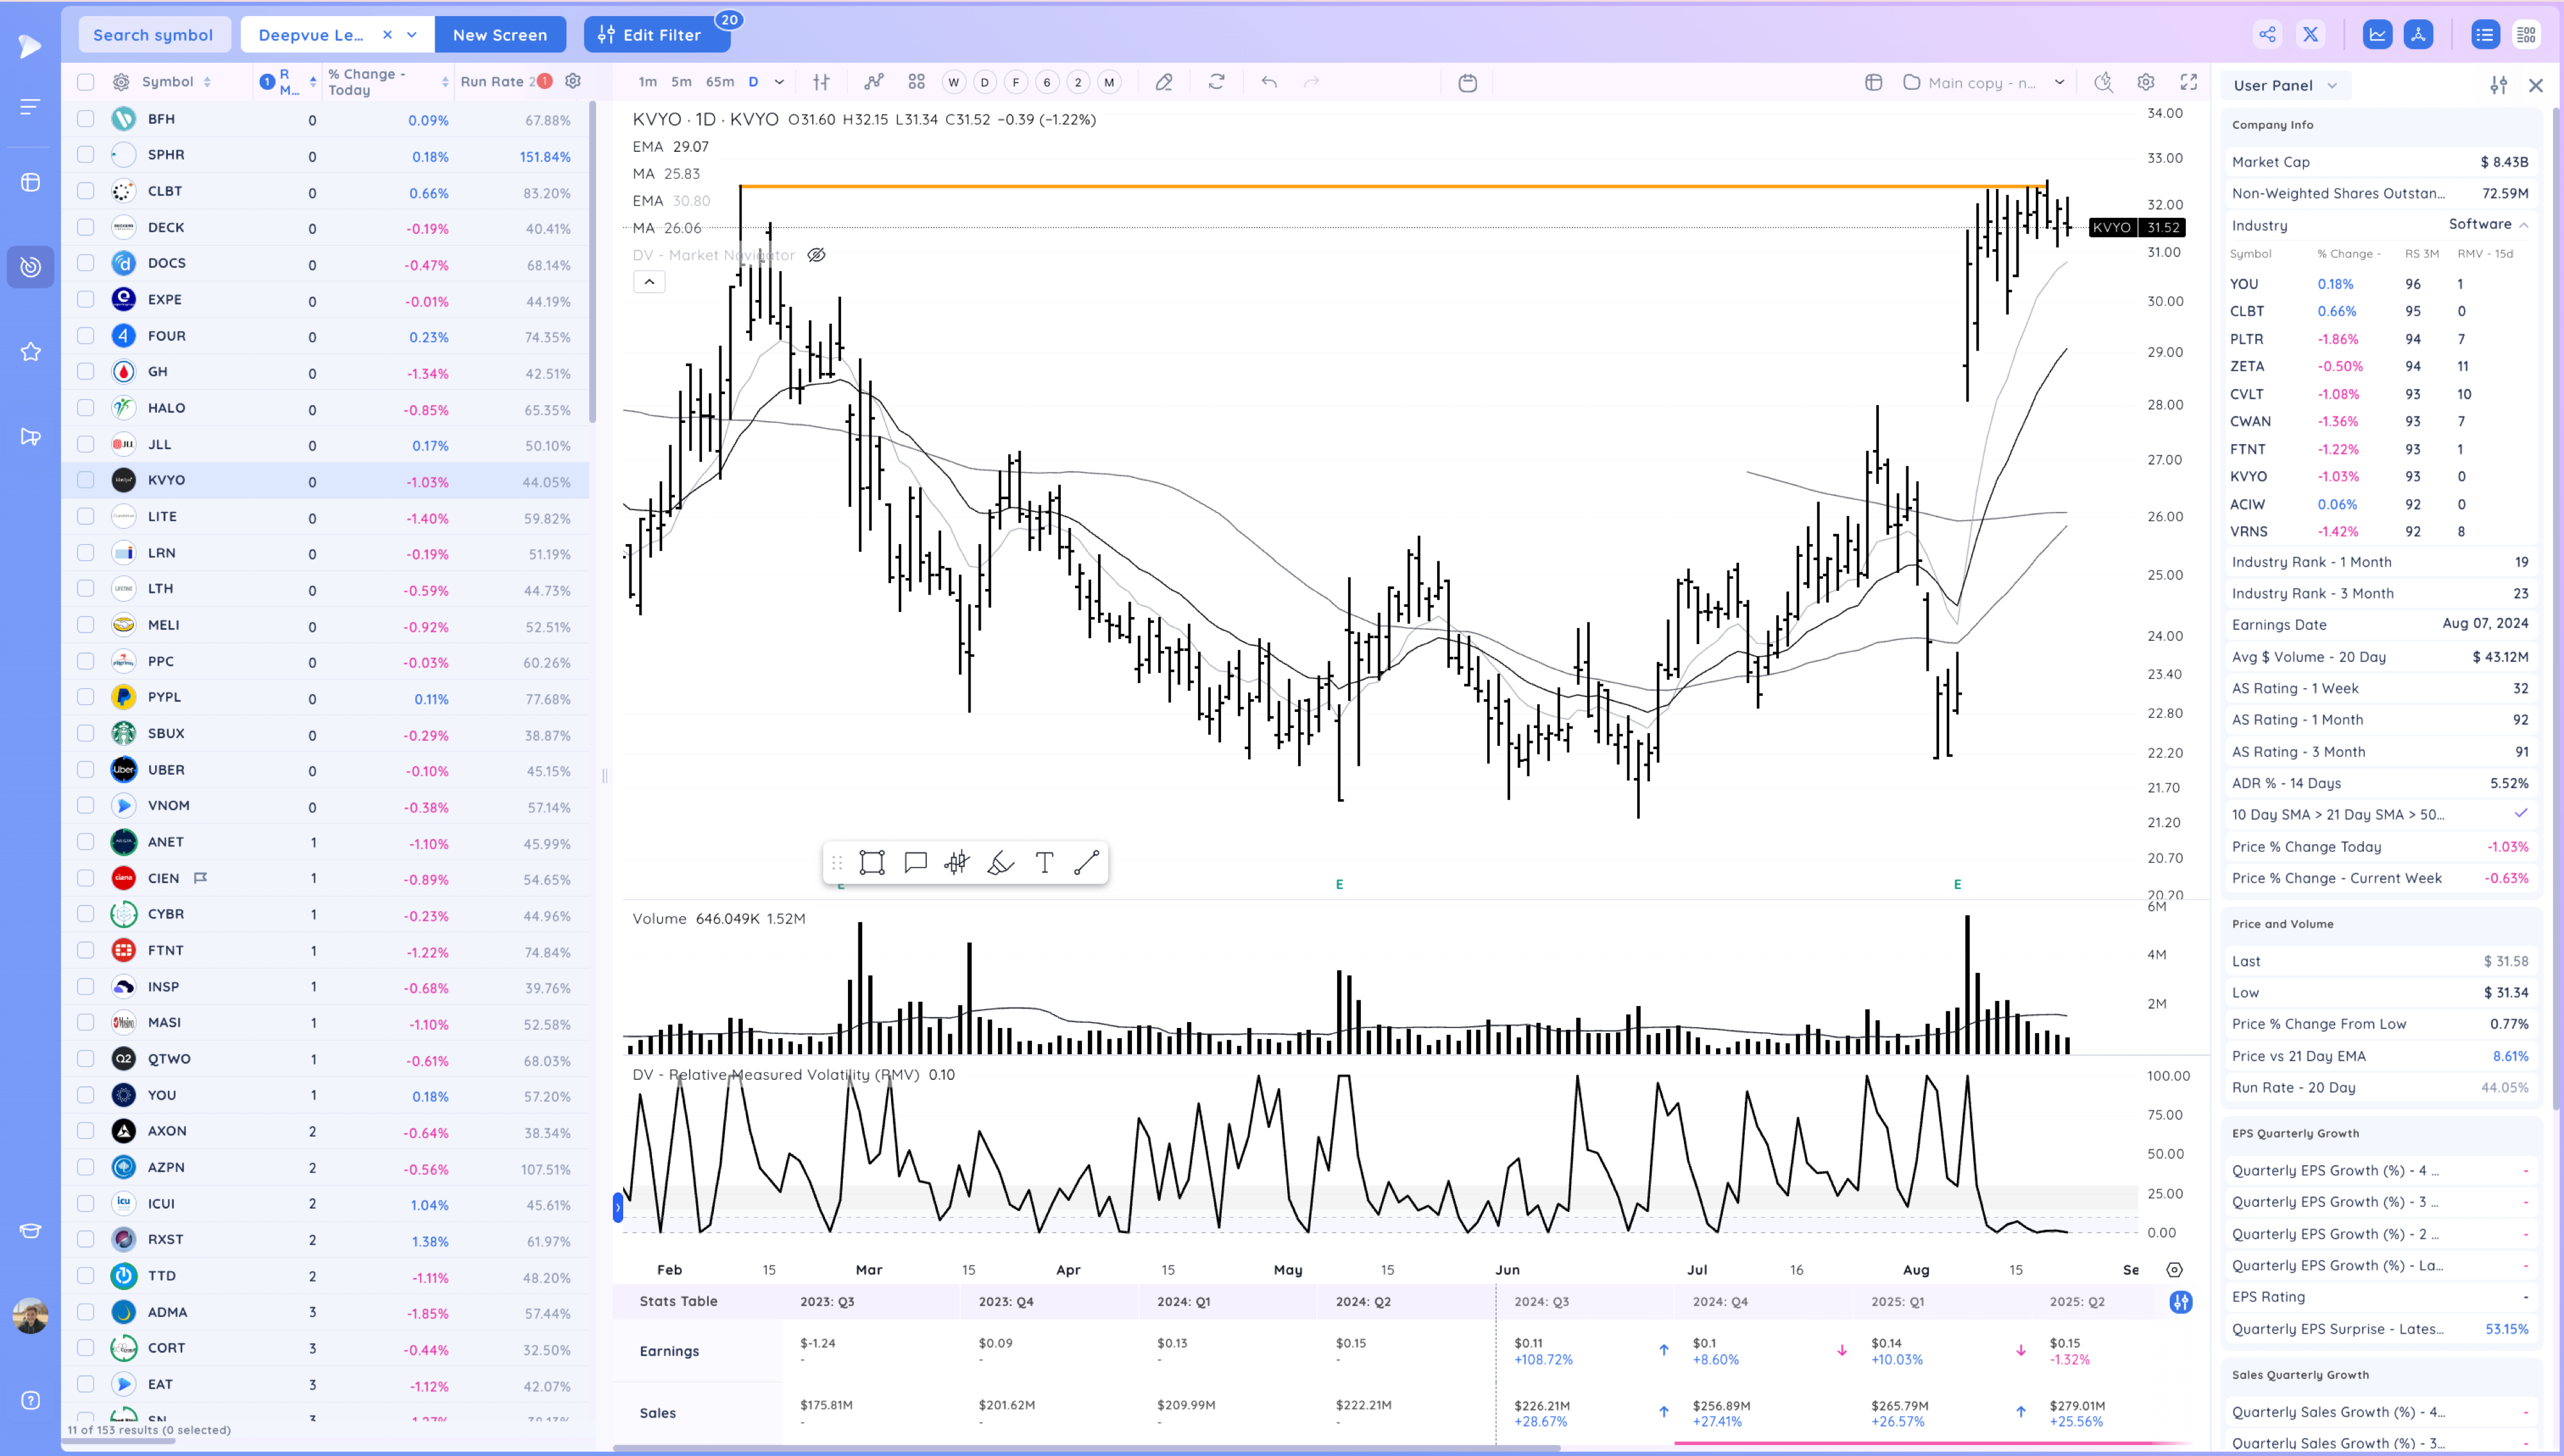The width and height of the screenshot is (2564, 1456).
Task: Tick the checkbox for PYPL row
Action: tap(86, 697)
